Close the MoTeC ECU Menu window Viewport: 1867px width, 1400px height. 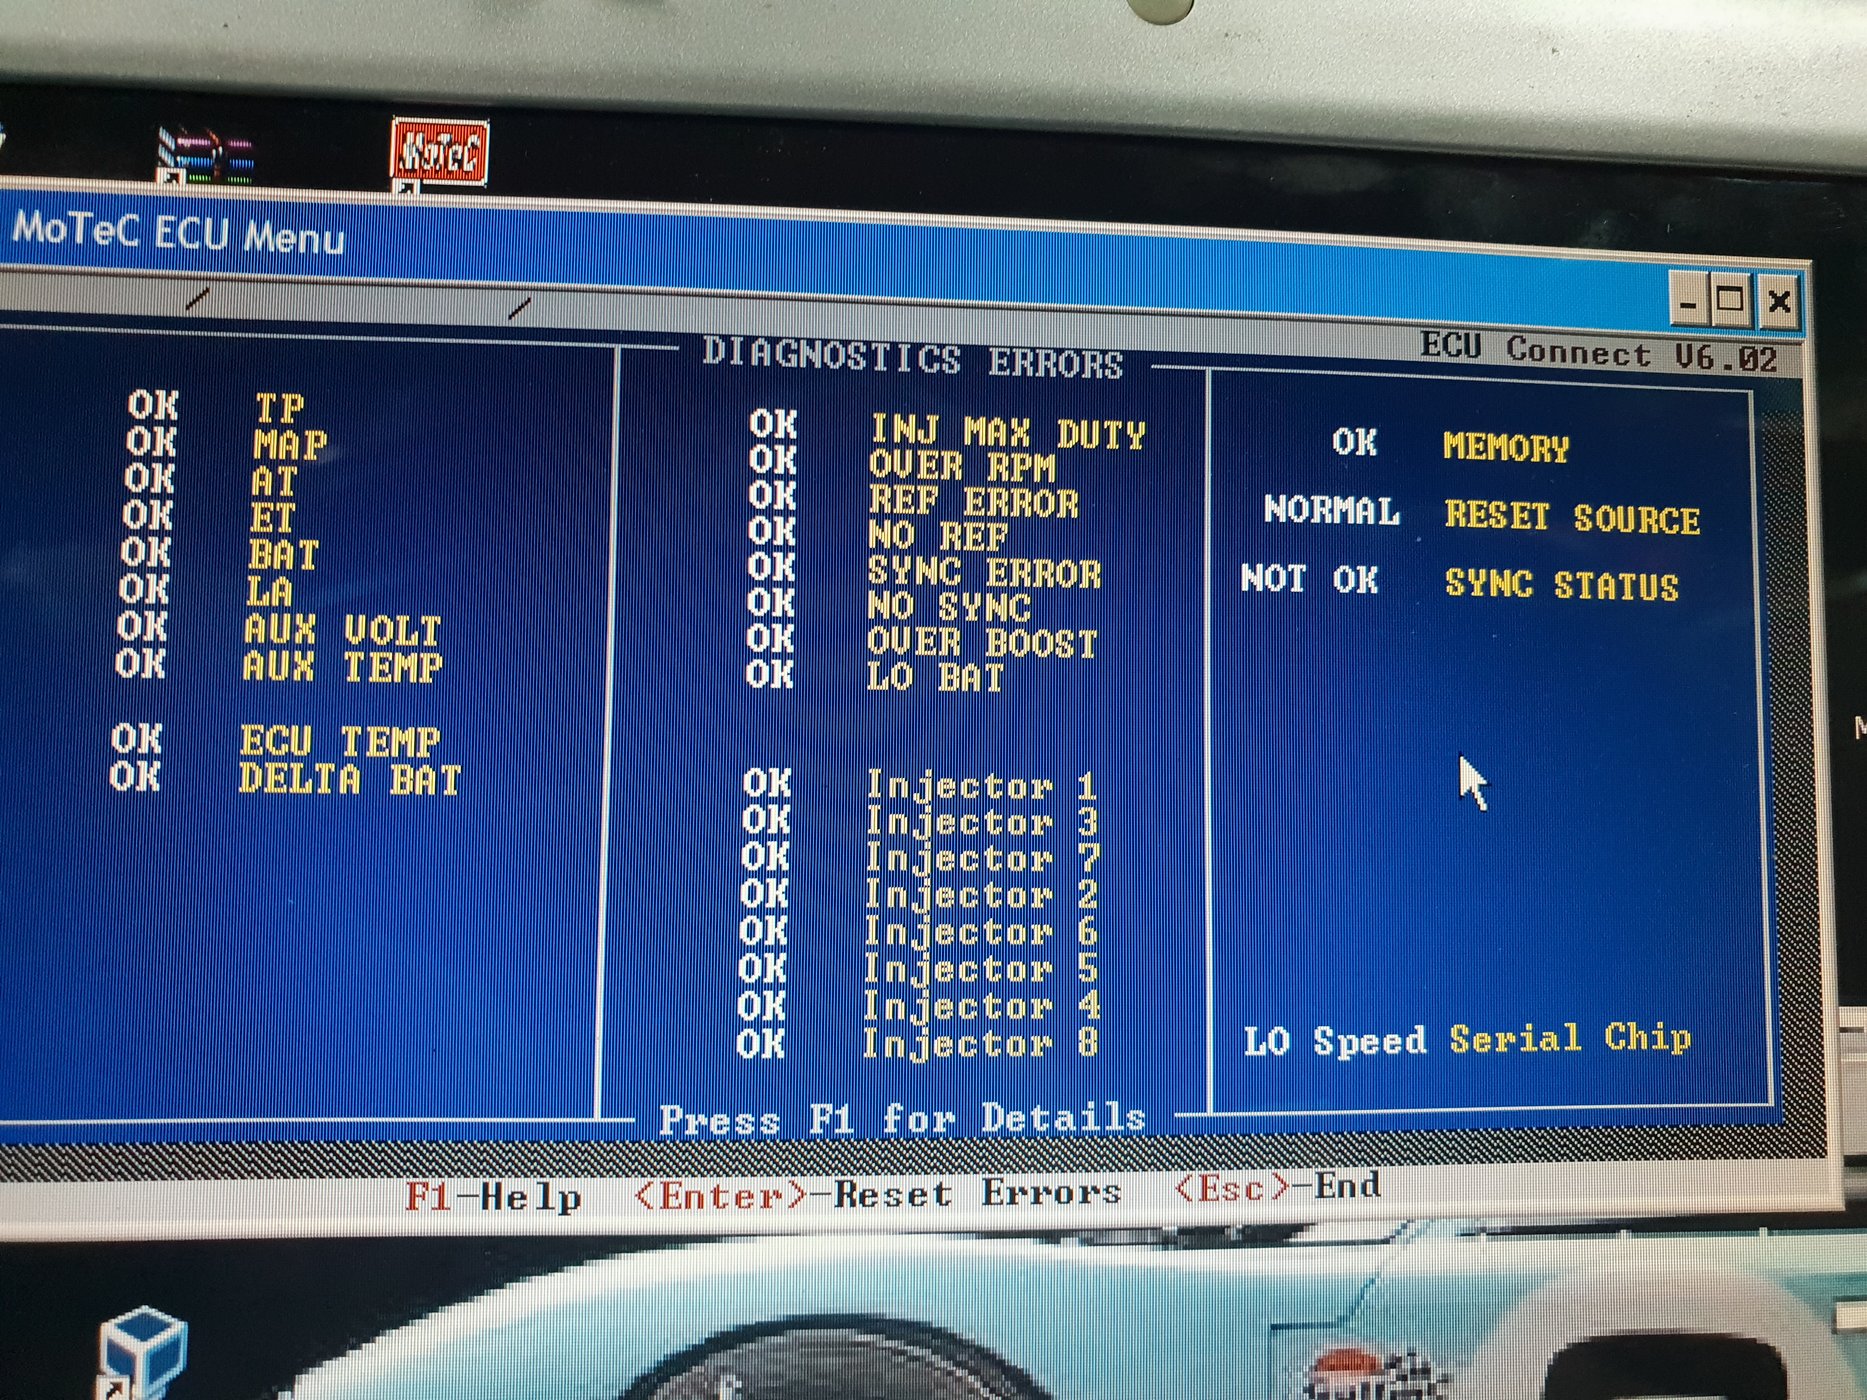(1778, 301)
